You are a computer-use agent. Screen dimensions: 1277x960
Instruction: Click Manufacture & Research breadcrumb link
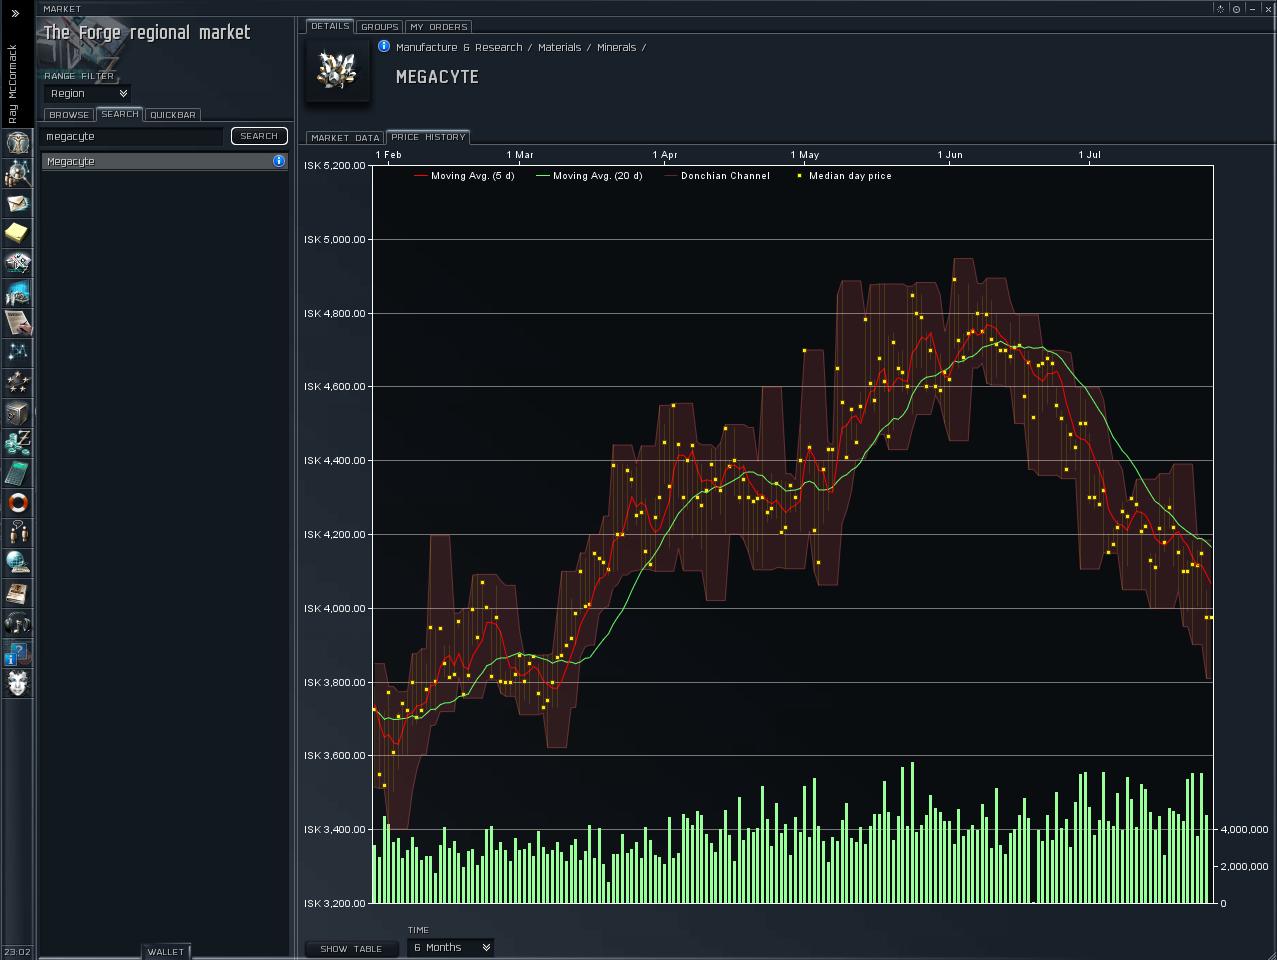(x=459, y=47)
